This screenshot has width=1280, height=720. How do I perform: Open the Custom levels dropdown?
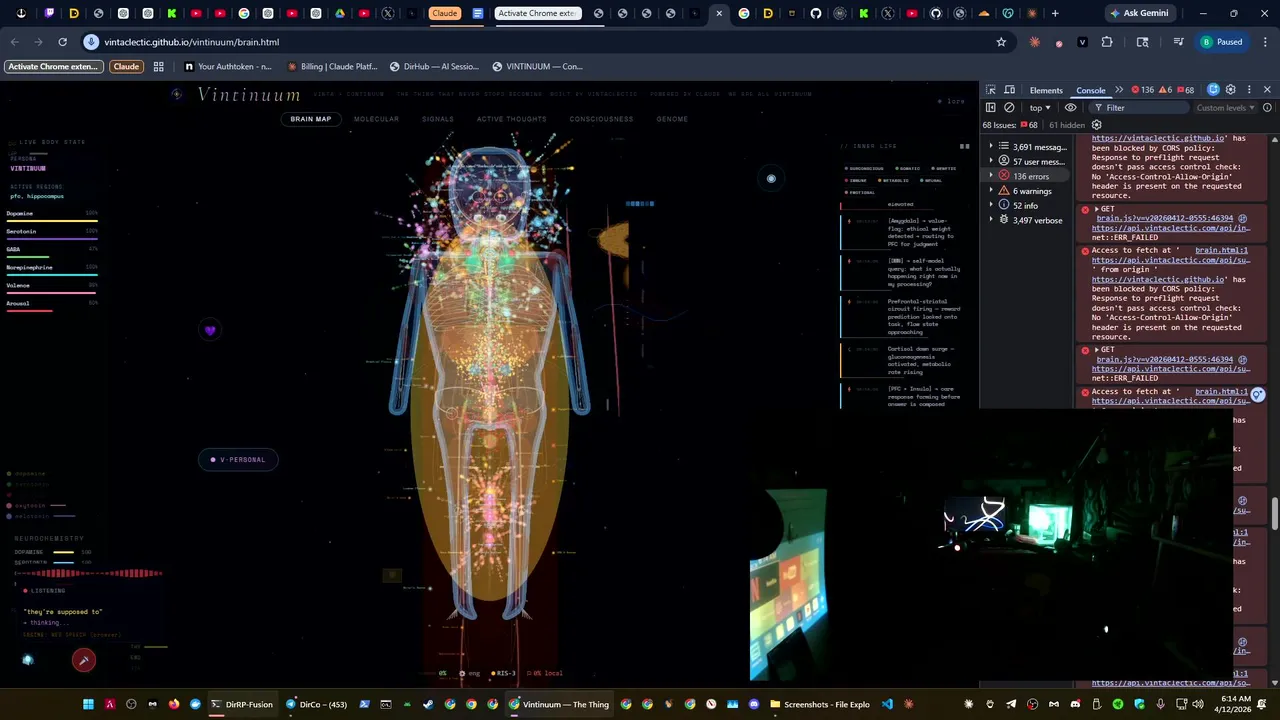click(x=1225, y=108)
